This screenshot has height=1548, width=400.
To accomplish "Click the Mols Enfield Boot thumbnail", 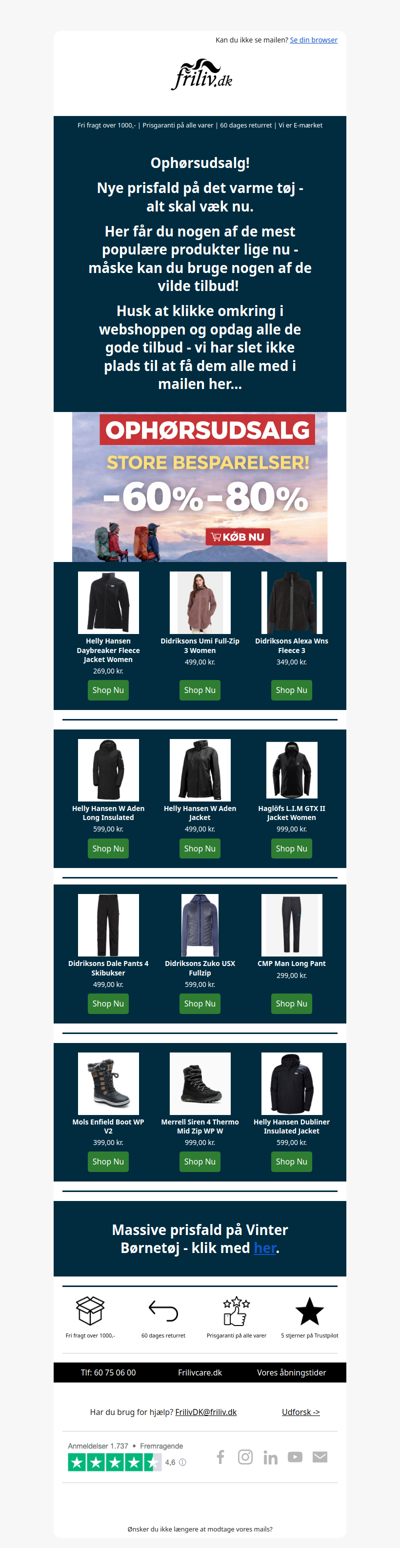I will click(108, 1083).
